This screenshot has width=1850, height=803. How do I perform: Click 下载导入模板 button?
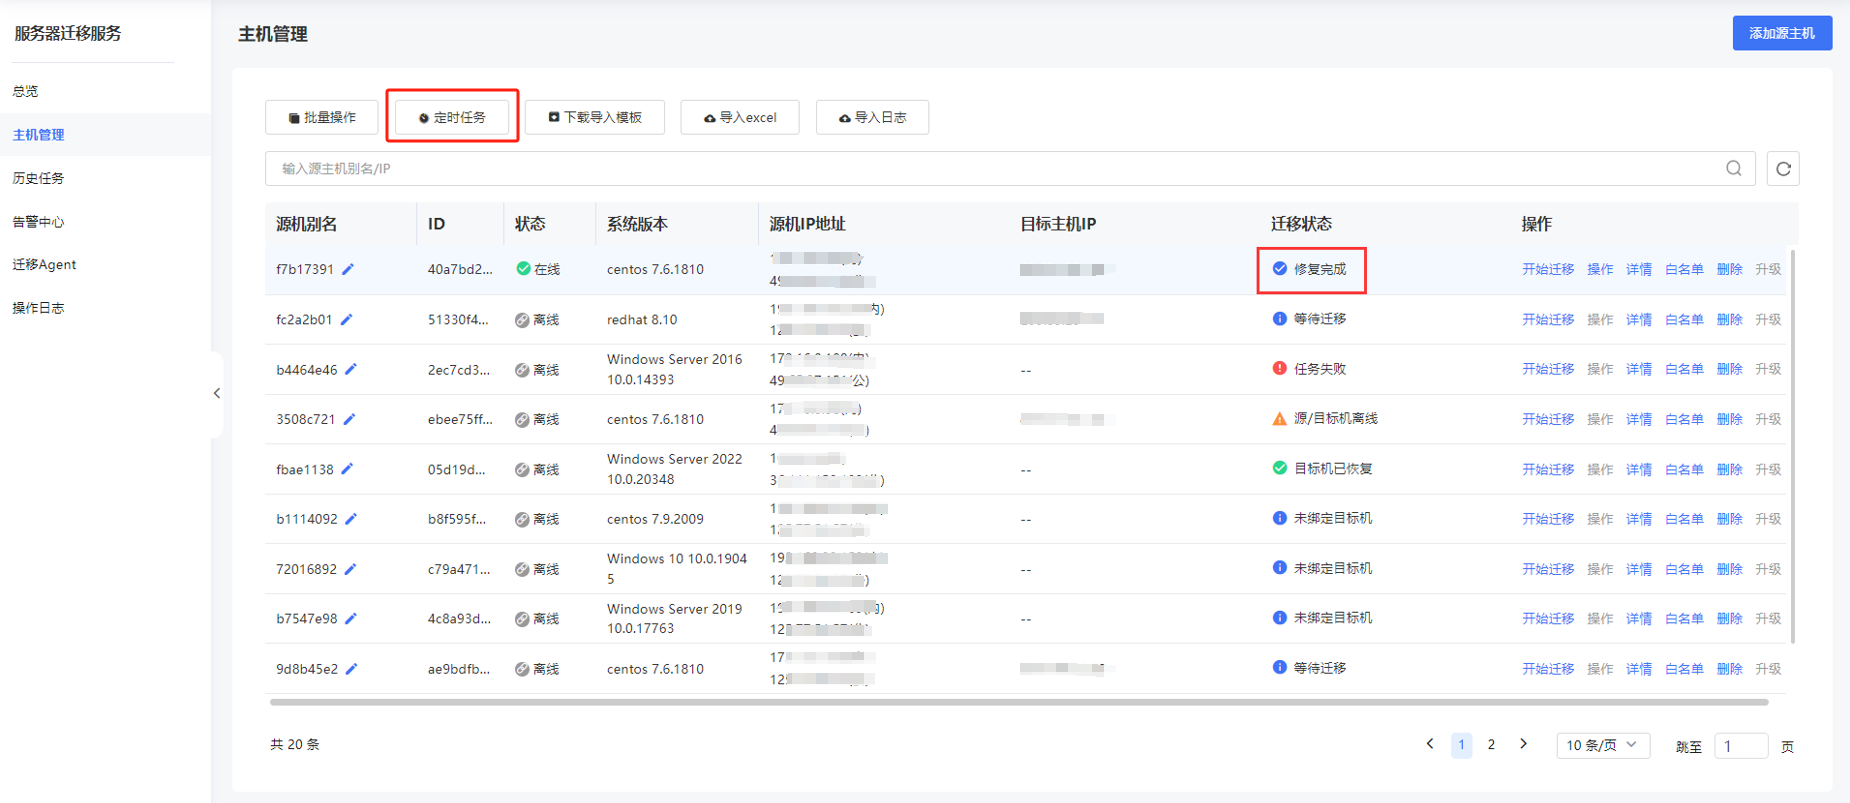[x=595, y=117]
